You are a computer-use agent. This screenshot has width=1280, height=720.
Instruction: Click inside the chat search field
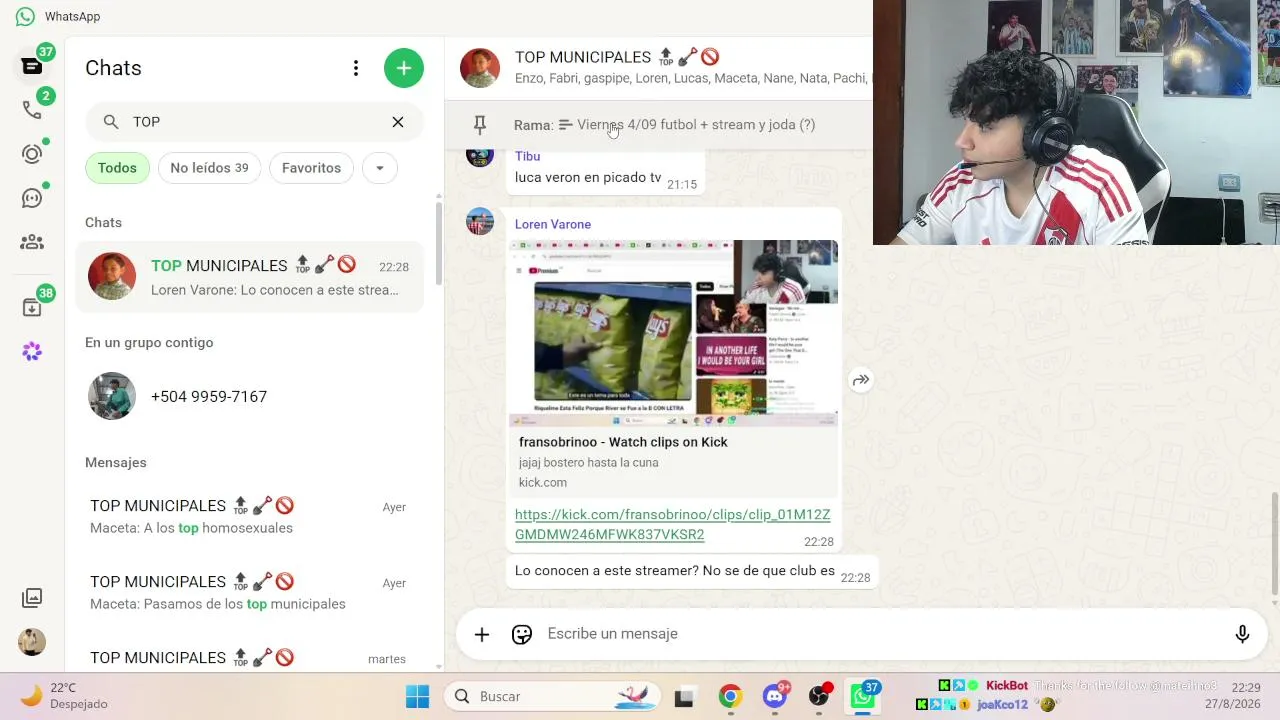click(254, 122)
